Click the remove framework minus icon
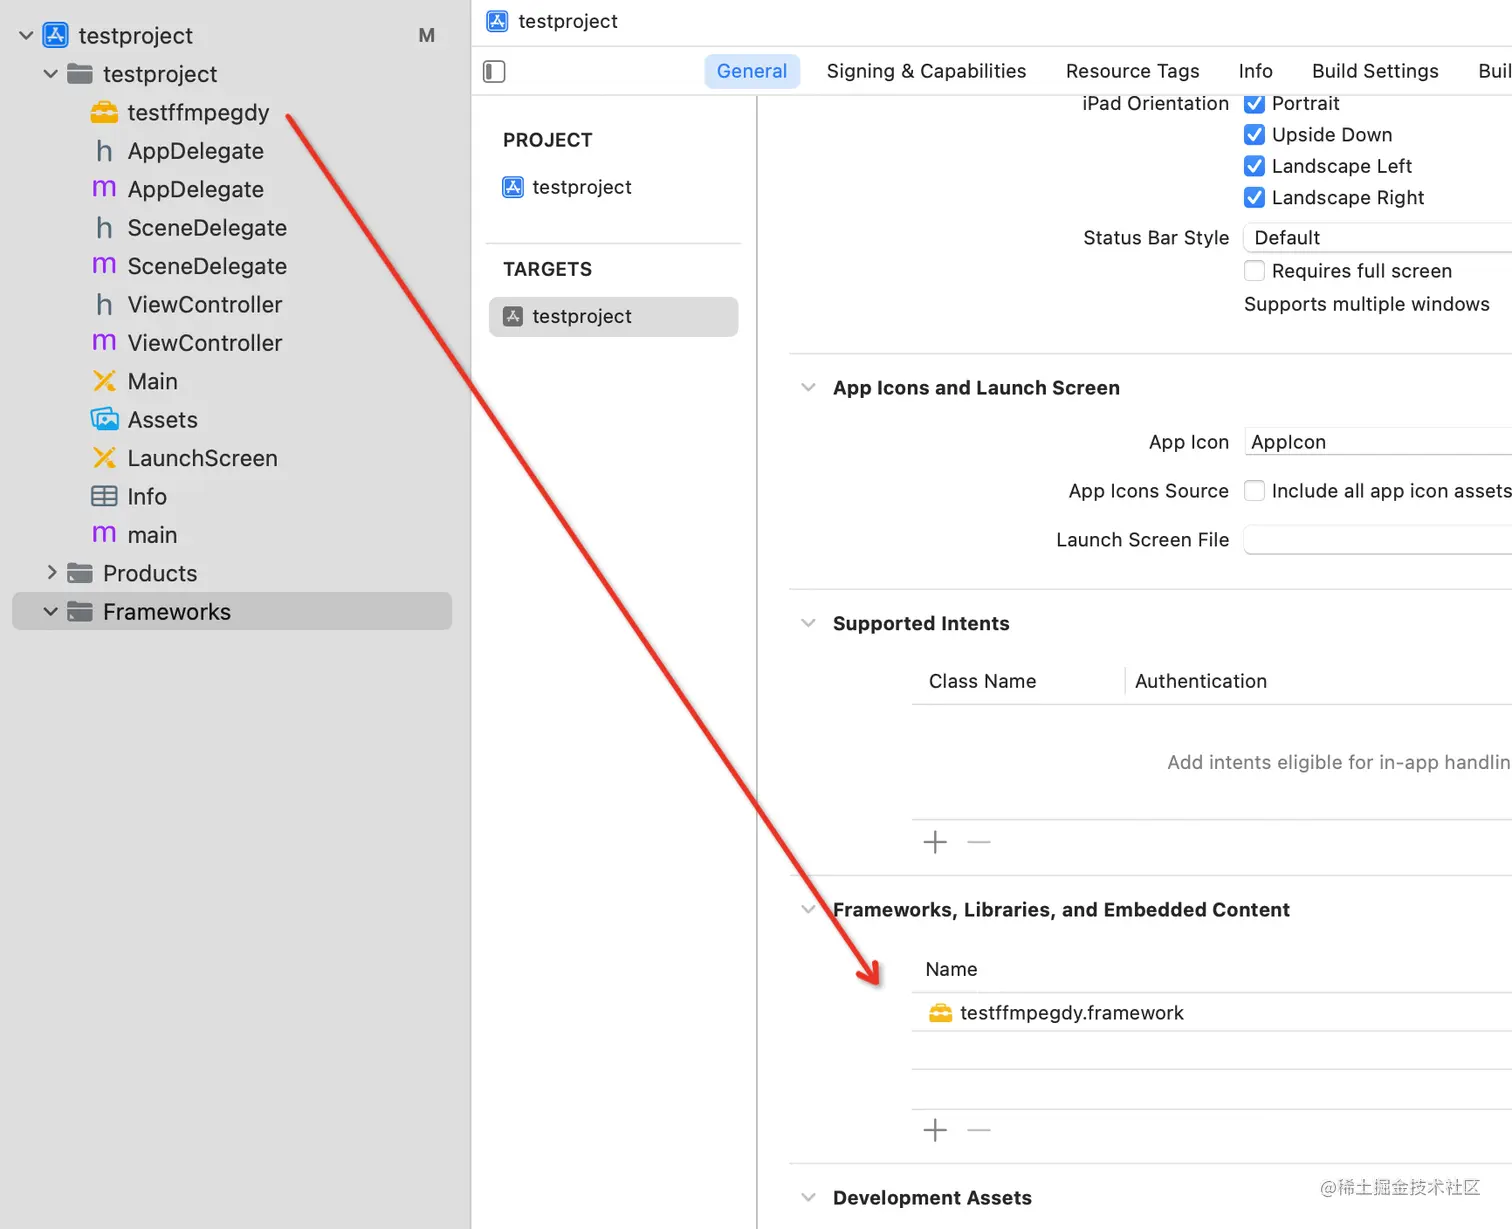Viewport: 1512px width, 1229px height. [x=979, y=1130]
